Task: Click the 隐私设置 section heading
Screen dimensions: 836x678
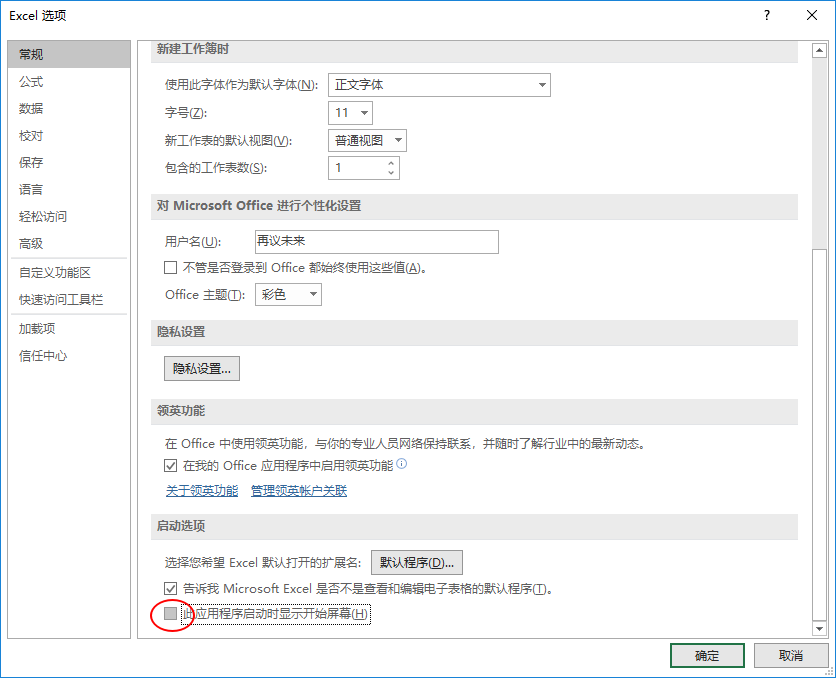Action: tap(181, 332)
